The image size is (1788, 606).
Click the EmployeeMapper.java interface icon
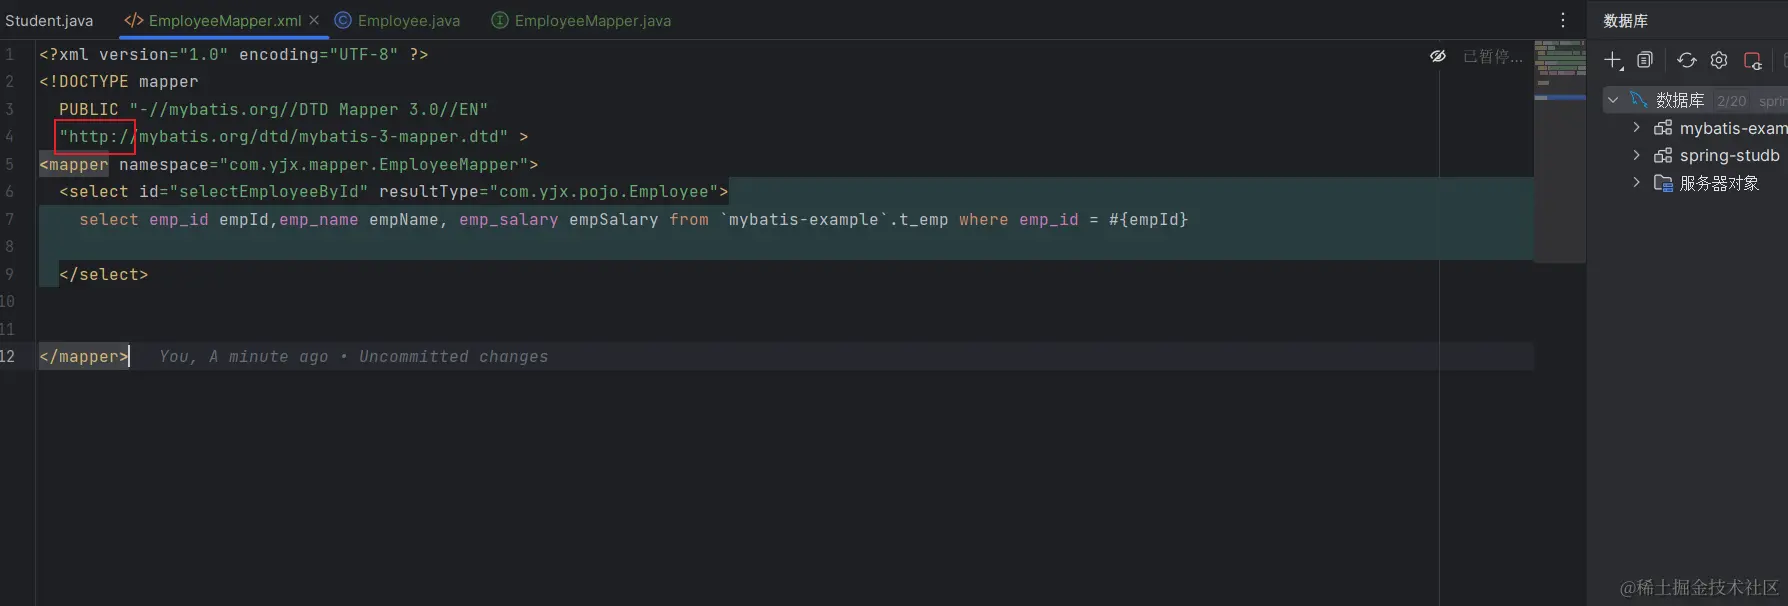(x=500, y=20)
